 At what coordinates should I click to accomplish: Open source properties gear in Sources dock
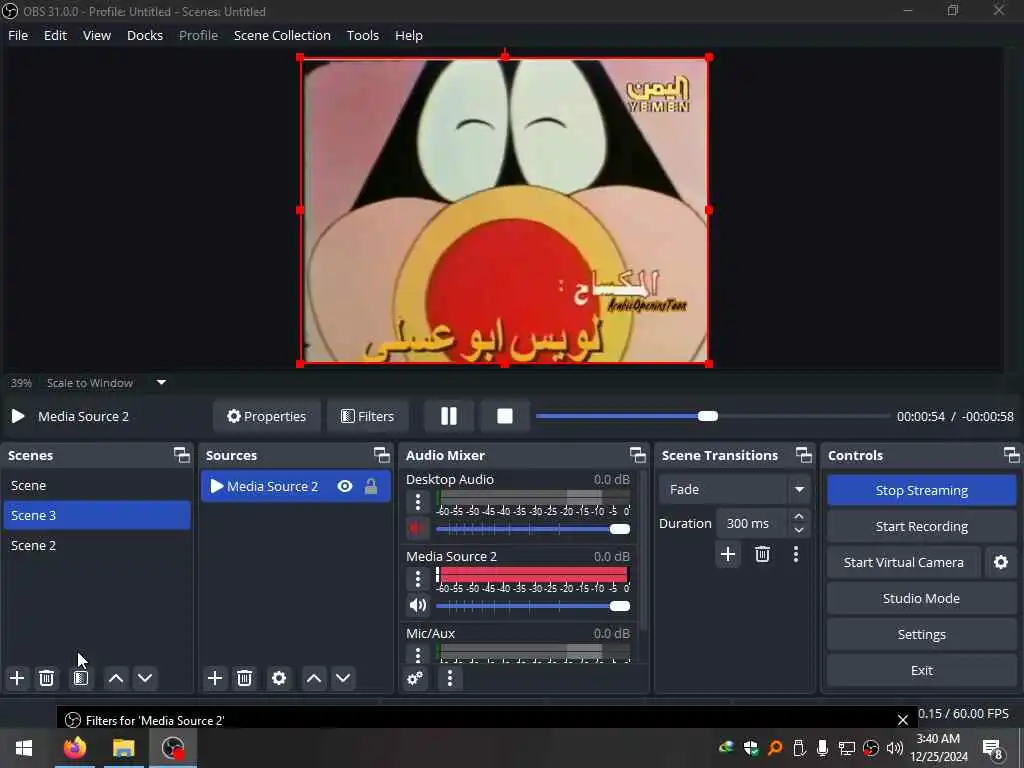279,678
